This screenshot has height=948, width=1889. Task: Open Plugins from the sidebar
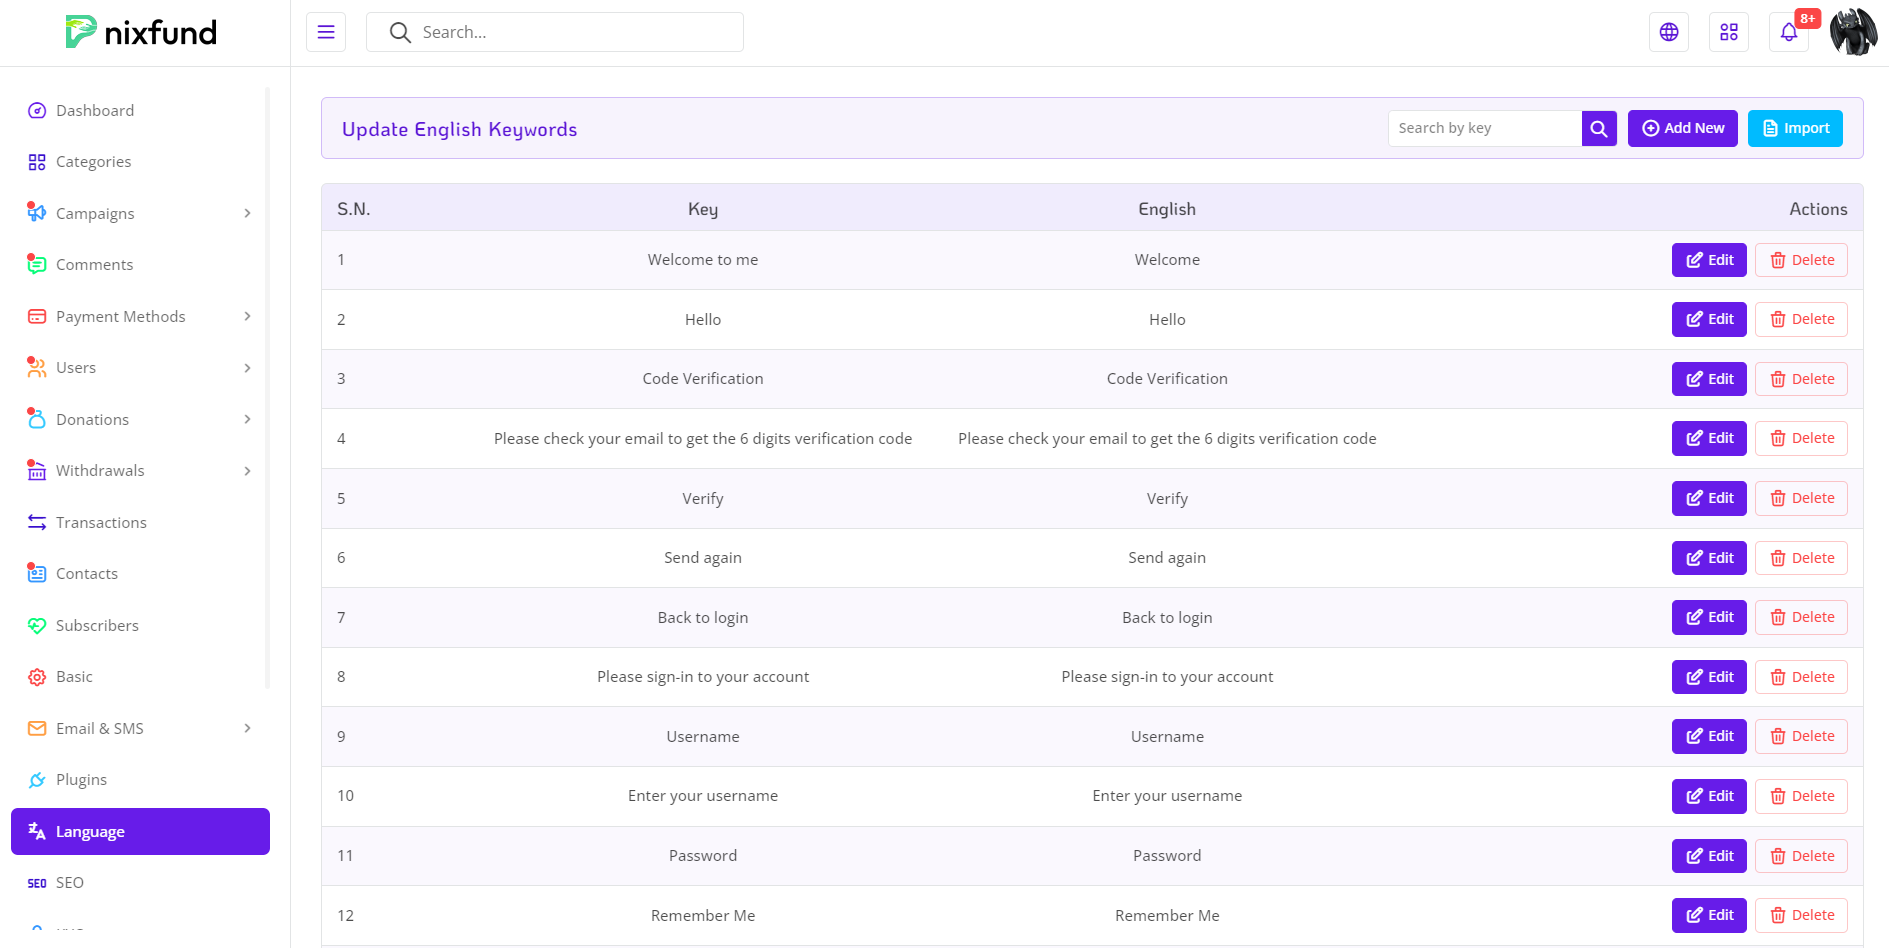click(81, 780)
